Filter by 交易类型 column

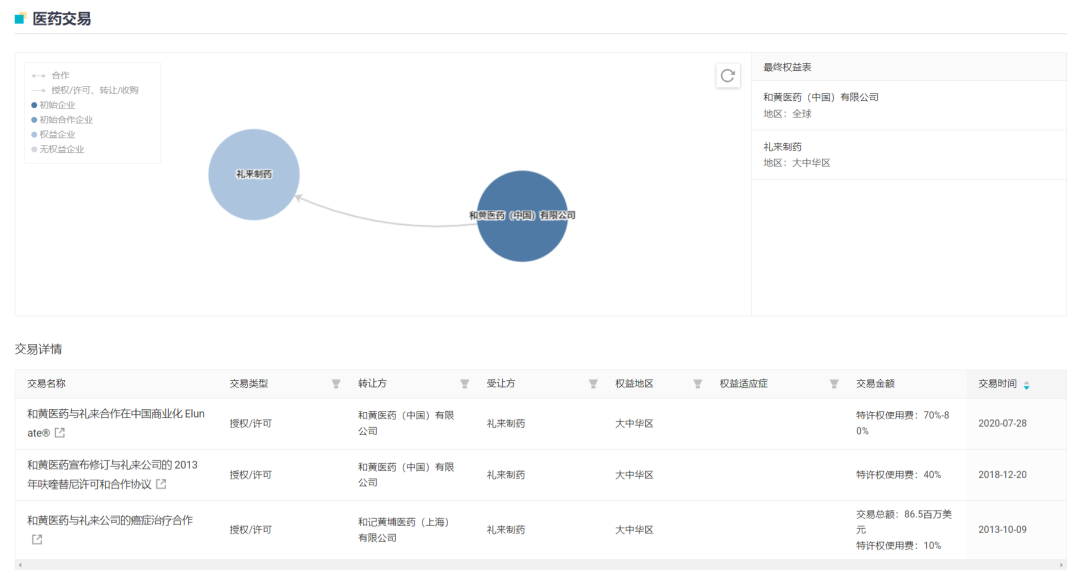tap(336, 384)
